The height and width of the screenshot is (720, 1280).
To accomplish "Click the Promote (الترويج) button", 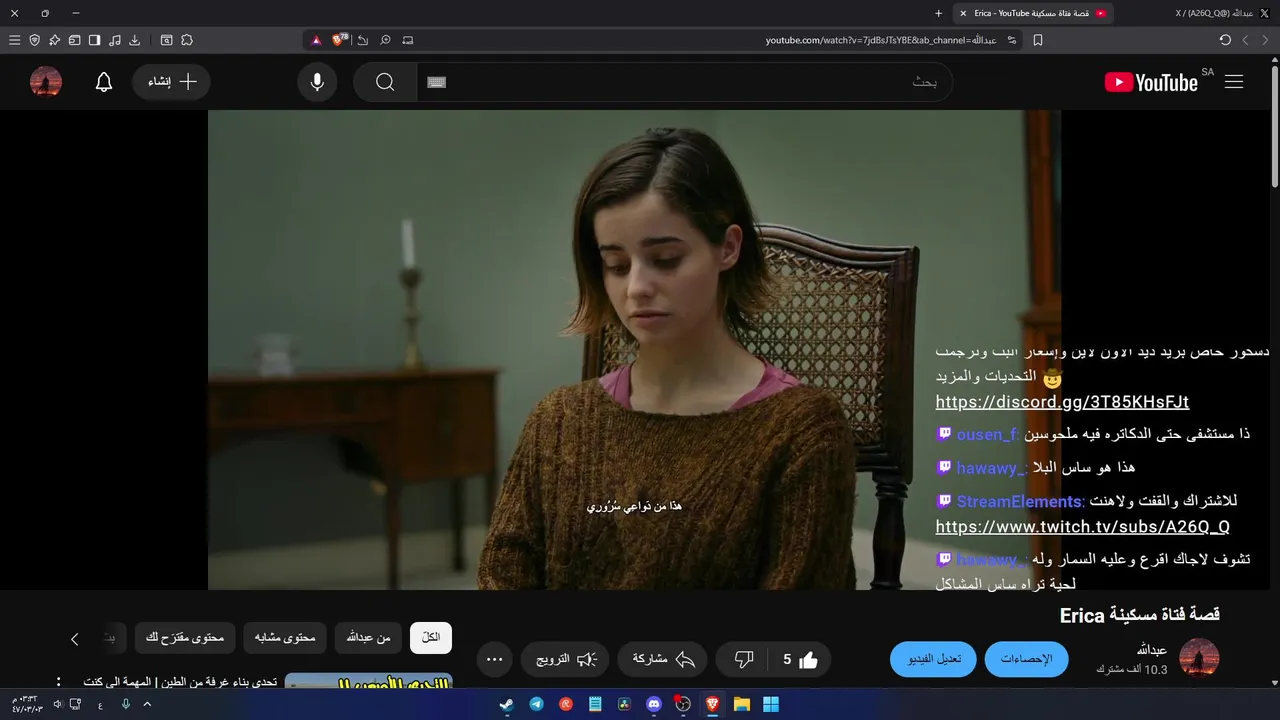I will [x=566, y=659].
